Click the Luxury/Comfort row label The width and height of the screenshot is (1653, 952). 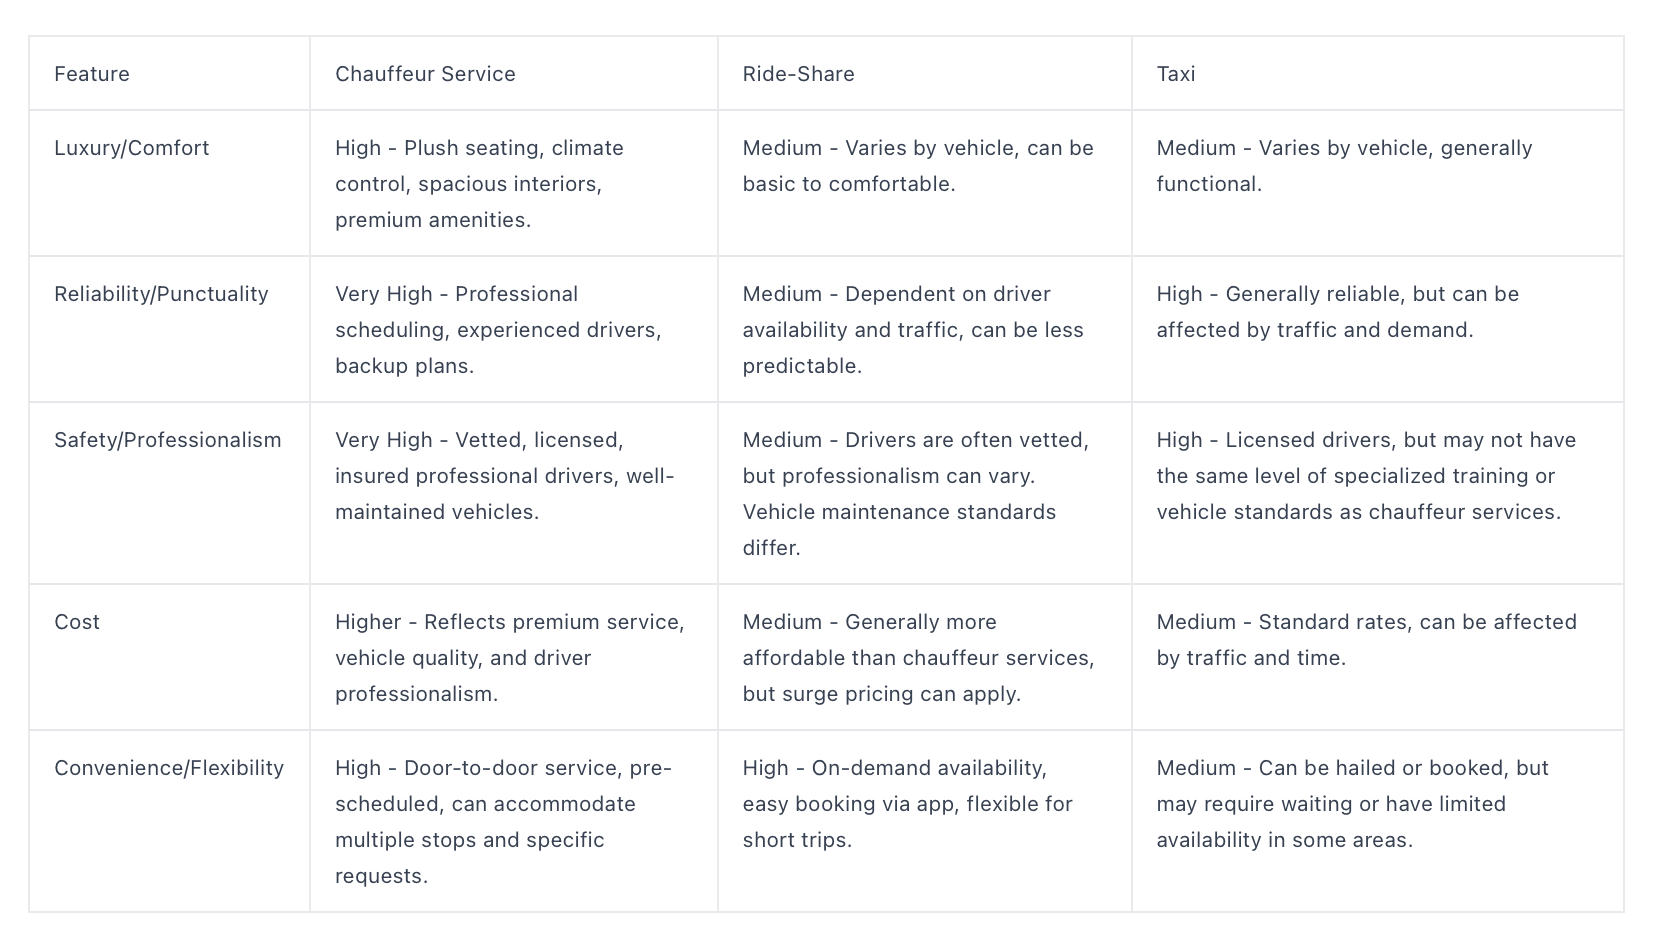coord(132,148)
